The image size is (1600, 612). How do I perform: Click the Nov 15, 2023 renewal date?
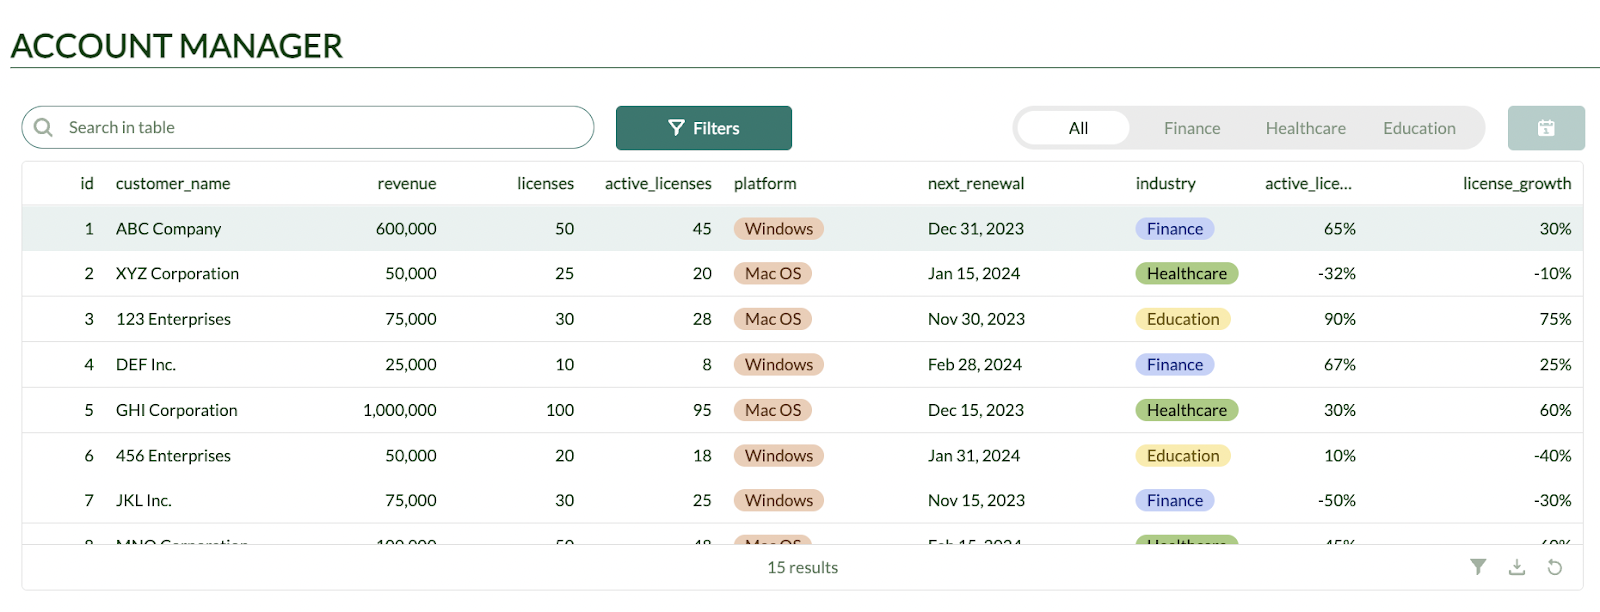pyautogui.click(x=976, y=501)
